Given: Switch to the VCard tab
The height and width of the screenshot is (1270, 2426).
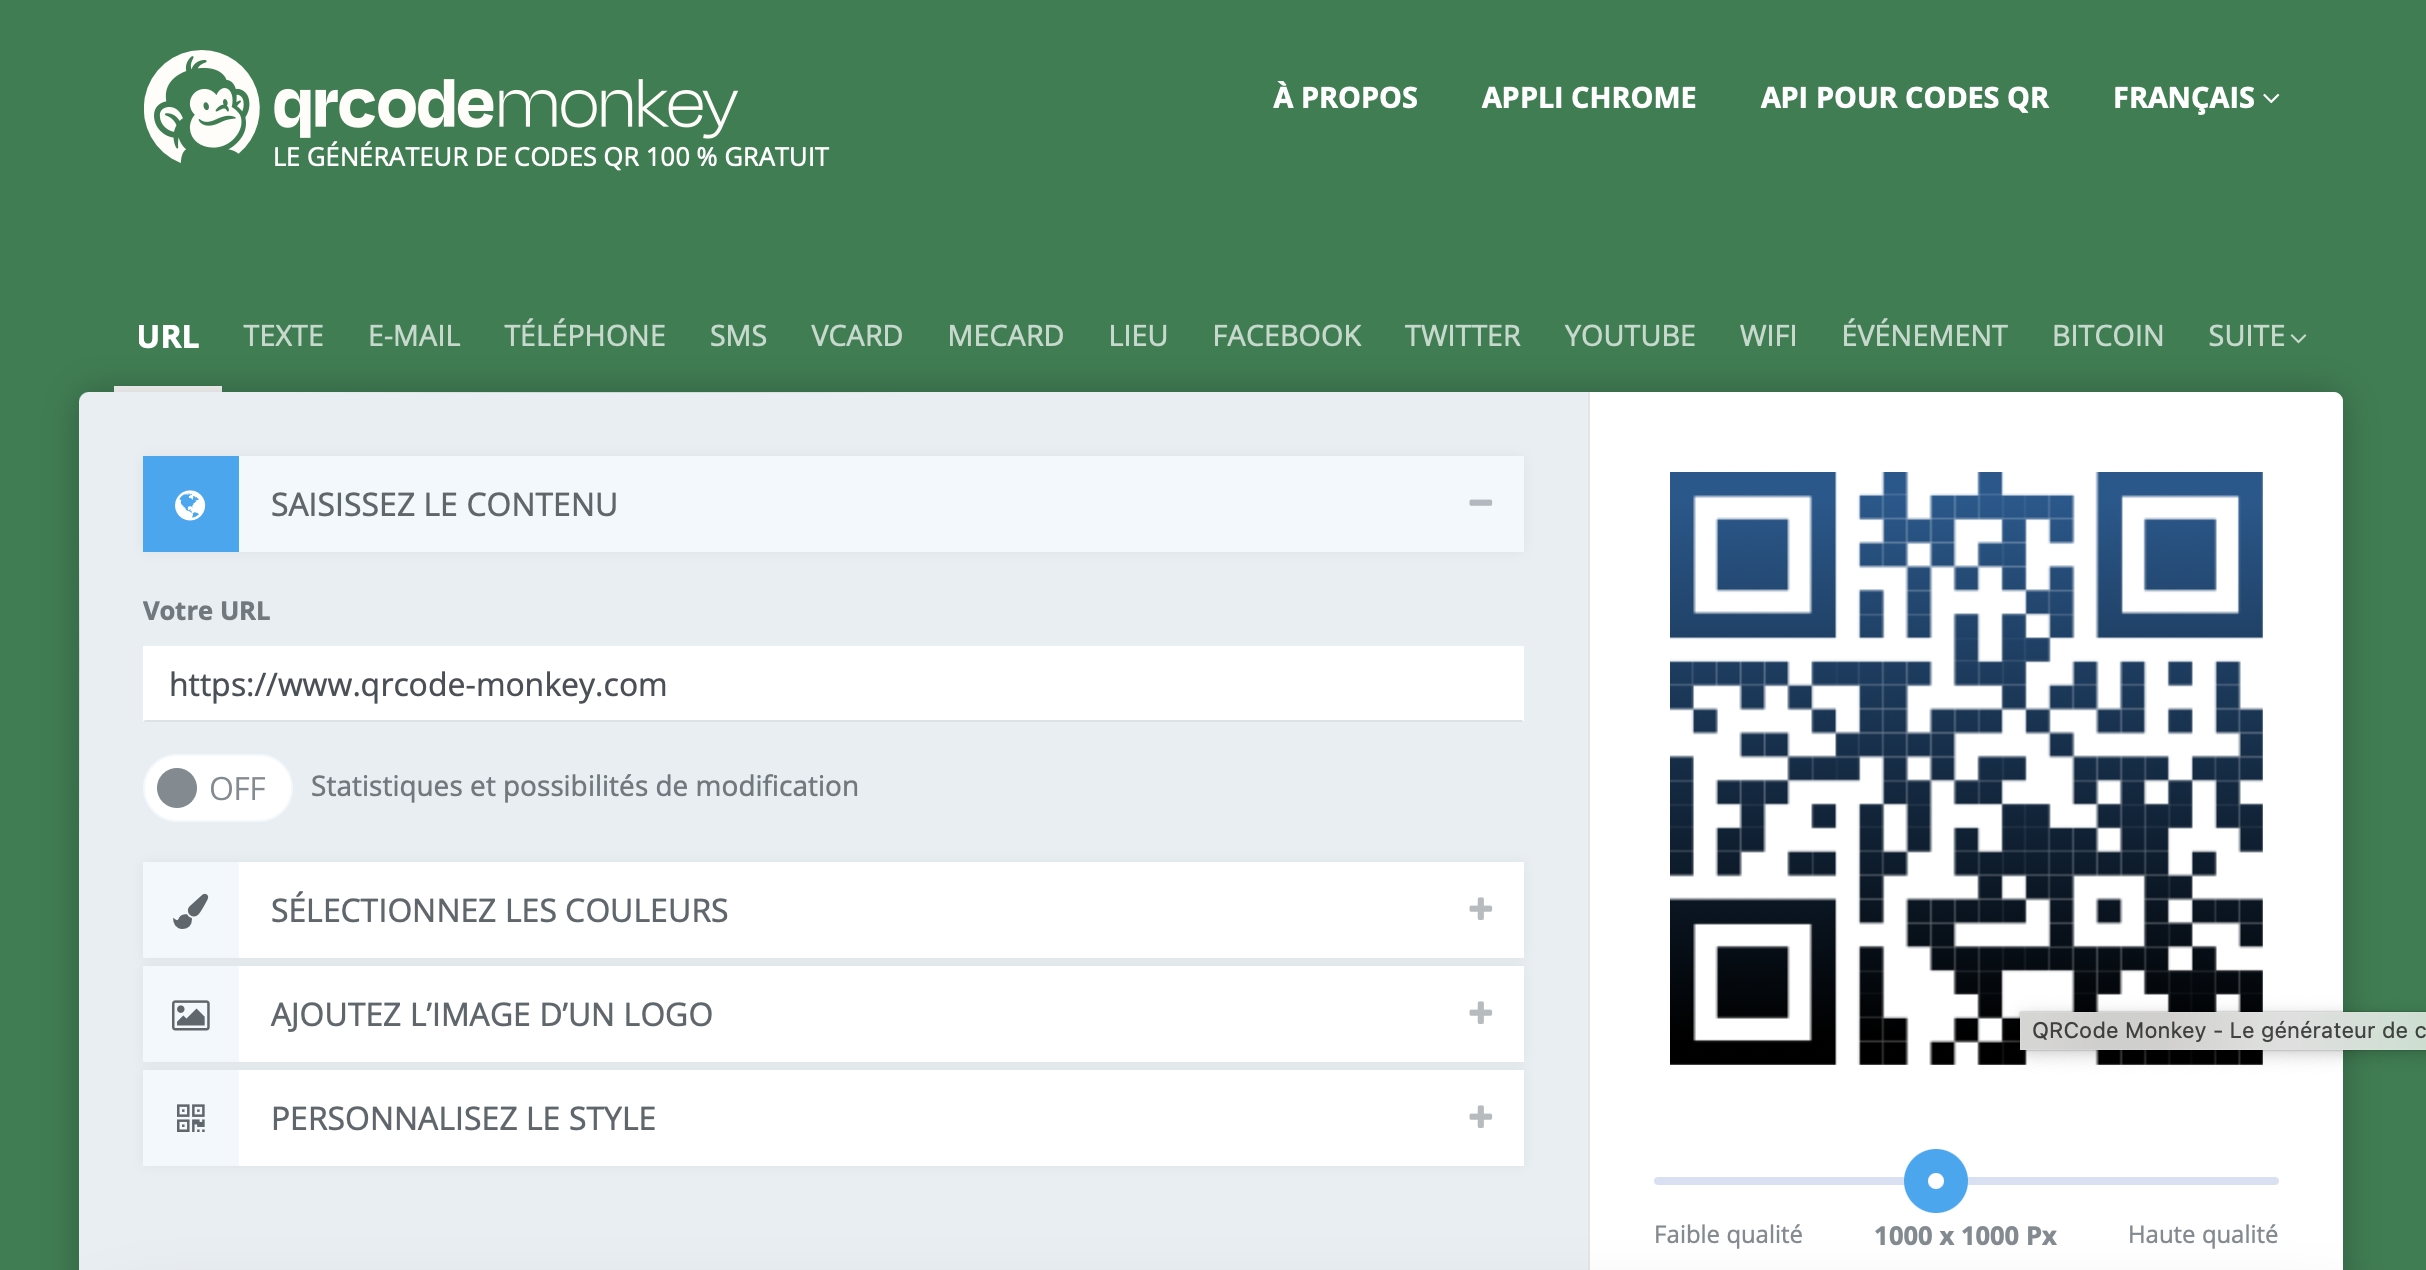Looking at the screenshot, I should [857, 336].
